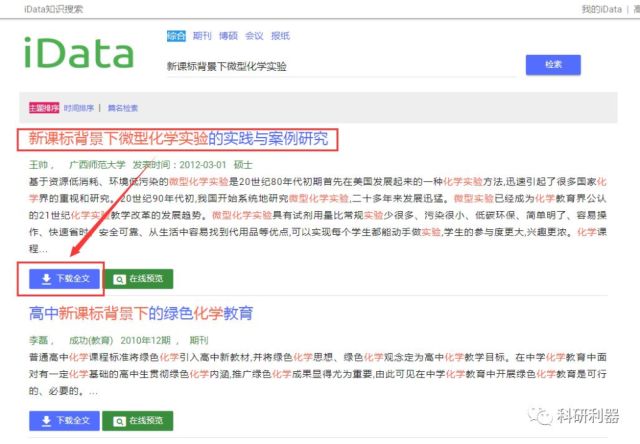Click 广西师范大学 in first result metadata
The height and width of the screenshot is (444, 640).
click(x=97, y=165)
